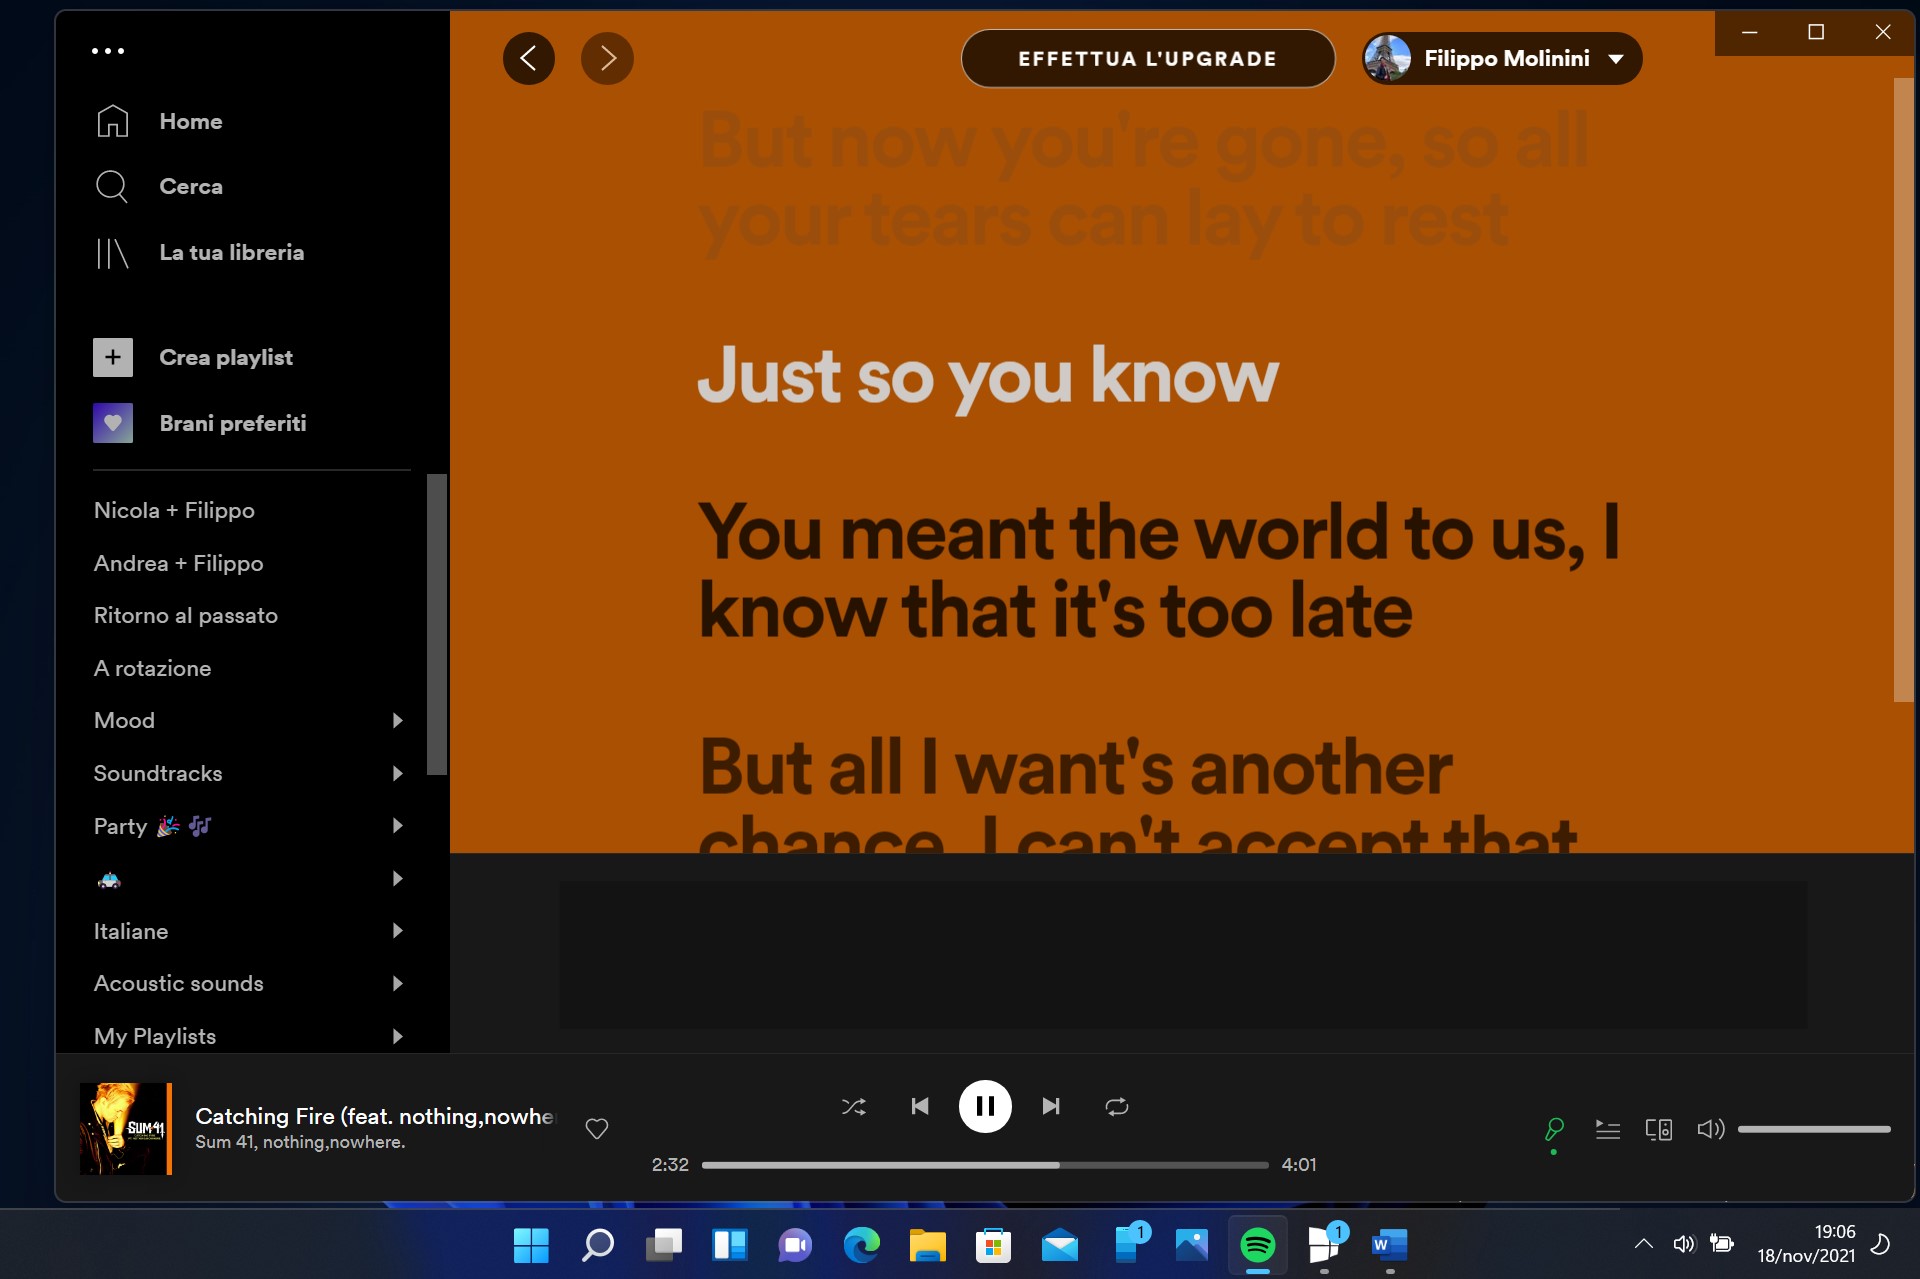
Task: Click the playlist sidebar scrollbar
Action: click(x=436, y=624)
